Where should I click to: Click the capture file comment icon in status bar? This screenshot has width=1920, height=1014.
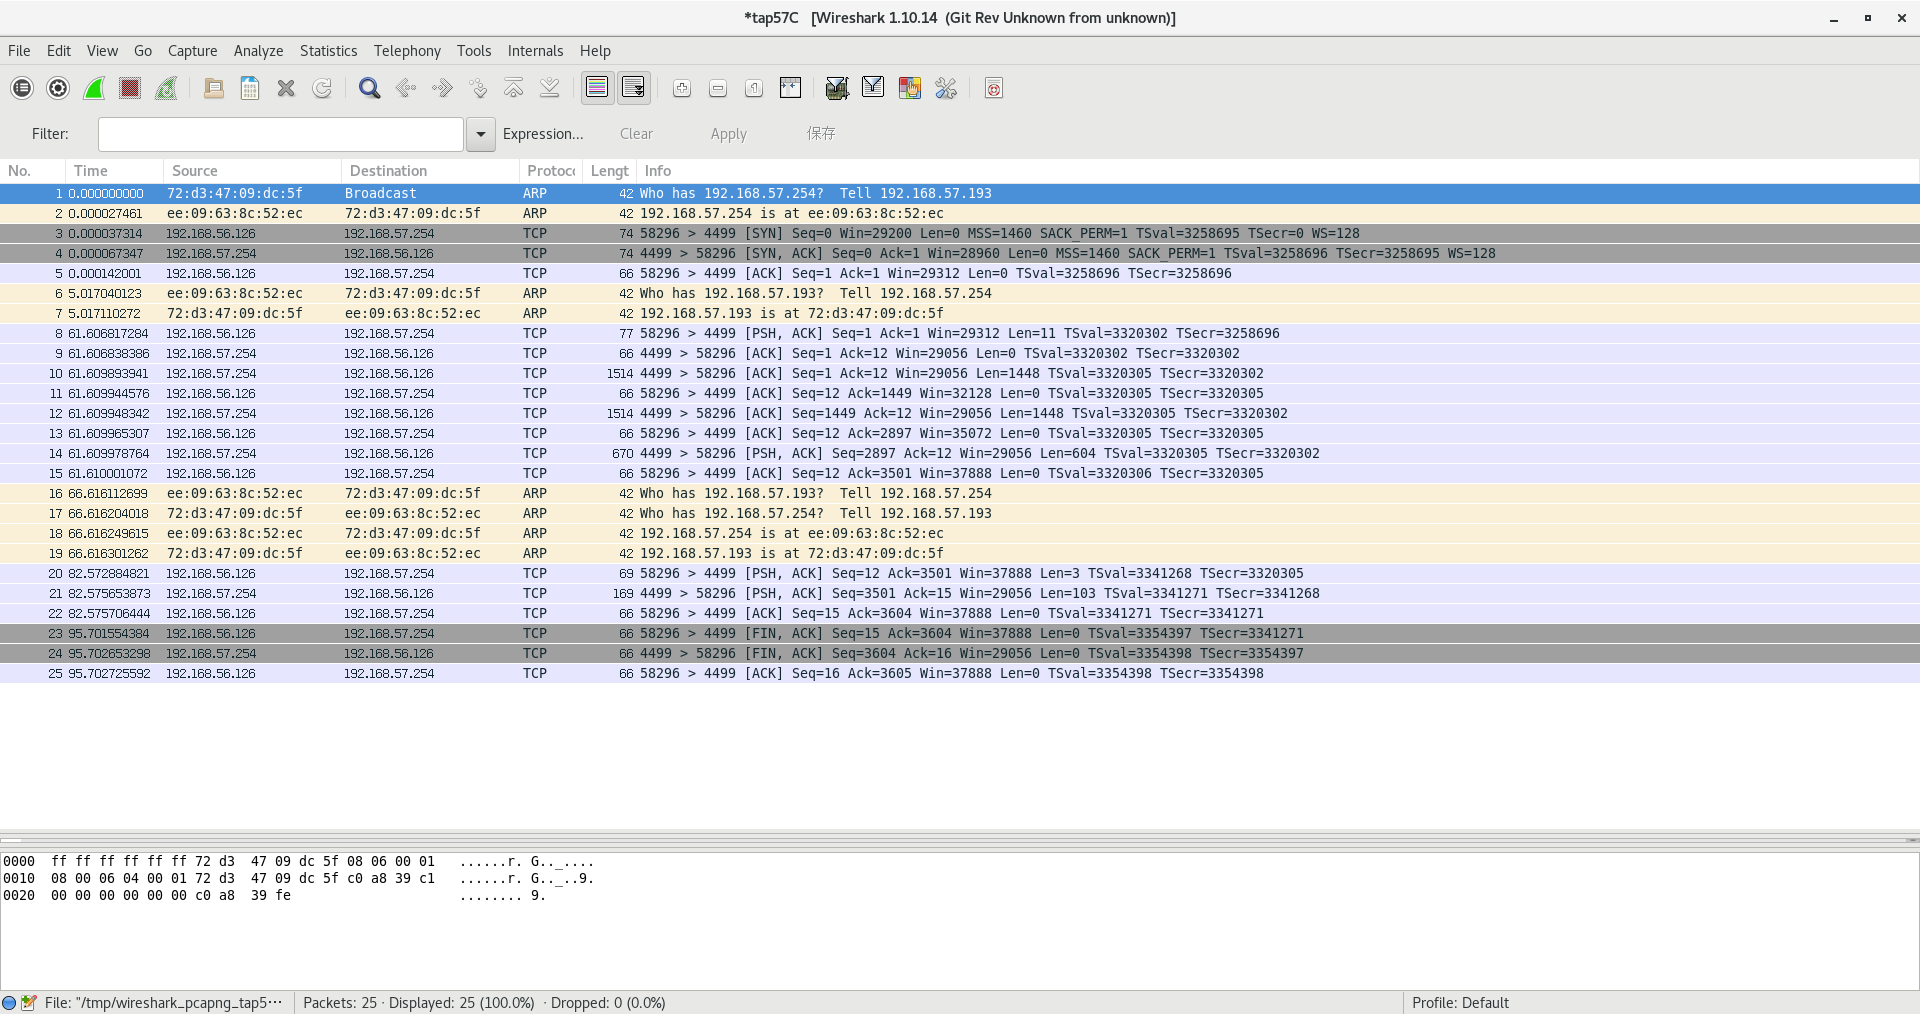tap(28, 1002)
